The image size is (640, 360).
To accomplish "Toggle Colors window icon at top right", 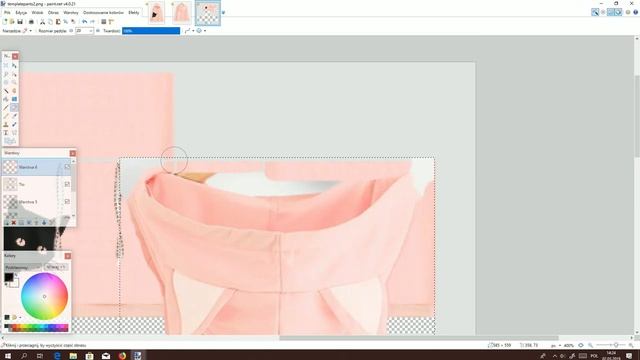I will [x=618, y=12].
